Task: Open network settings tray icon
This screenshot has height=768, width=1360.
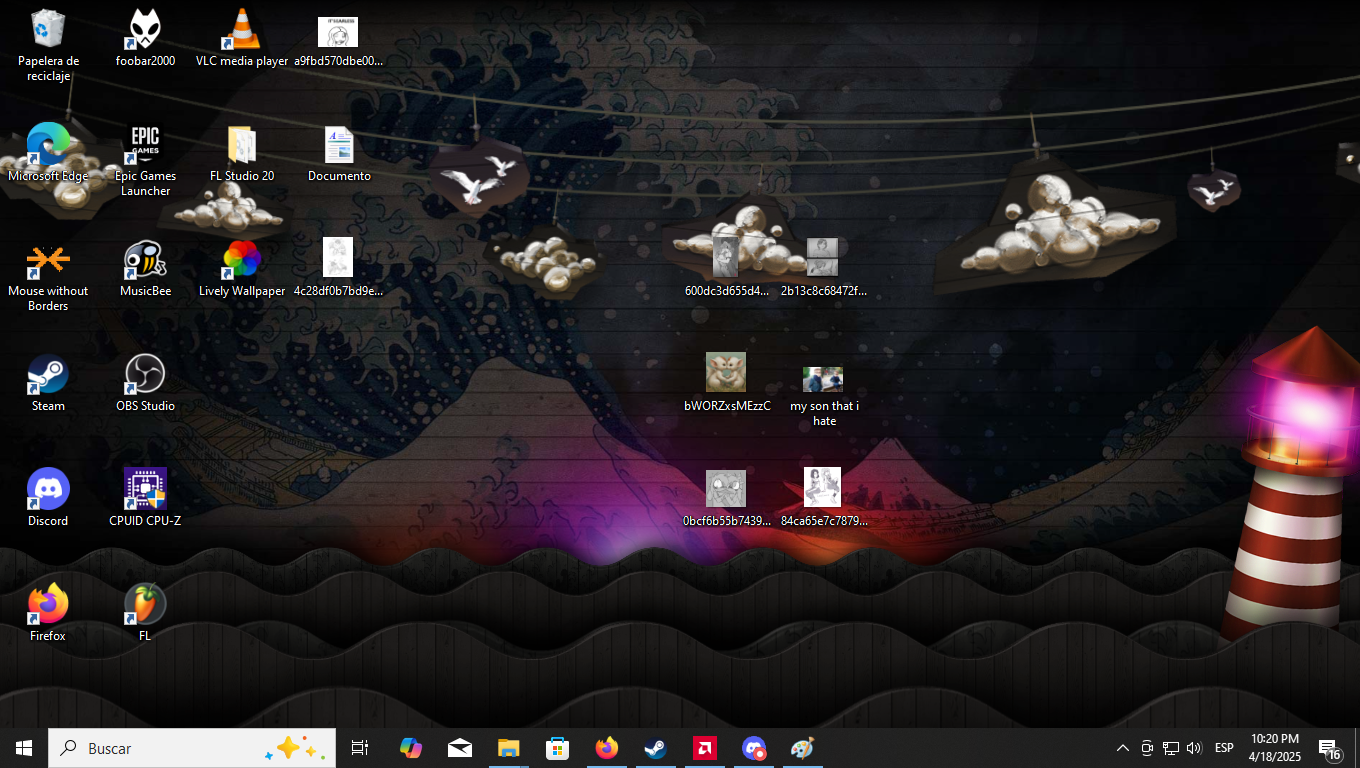Action: [1170, 748]
